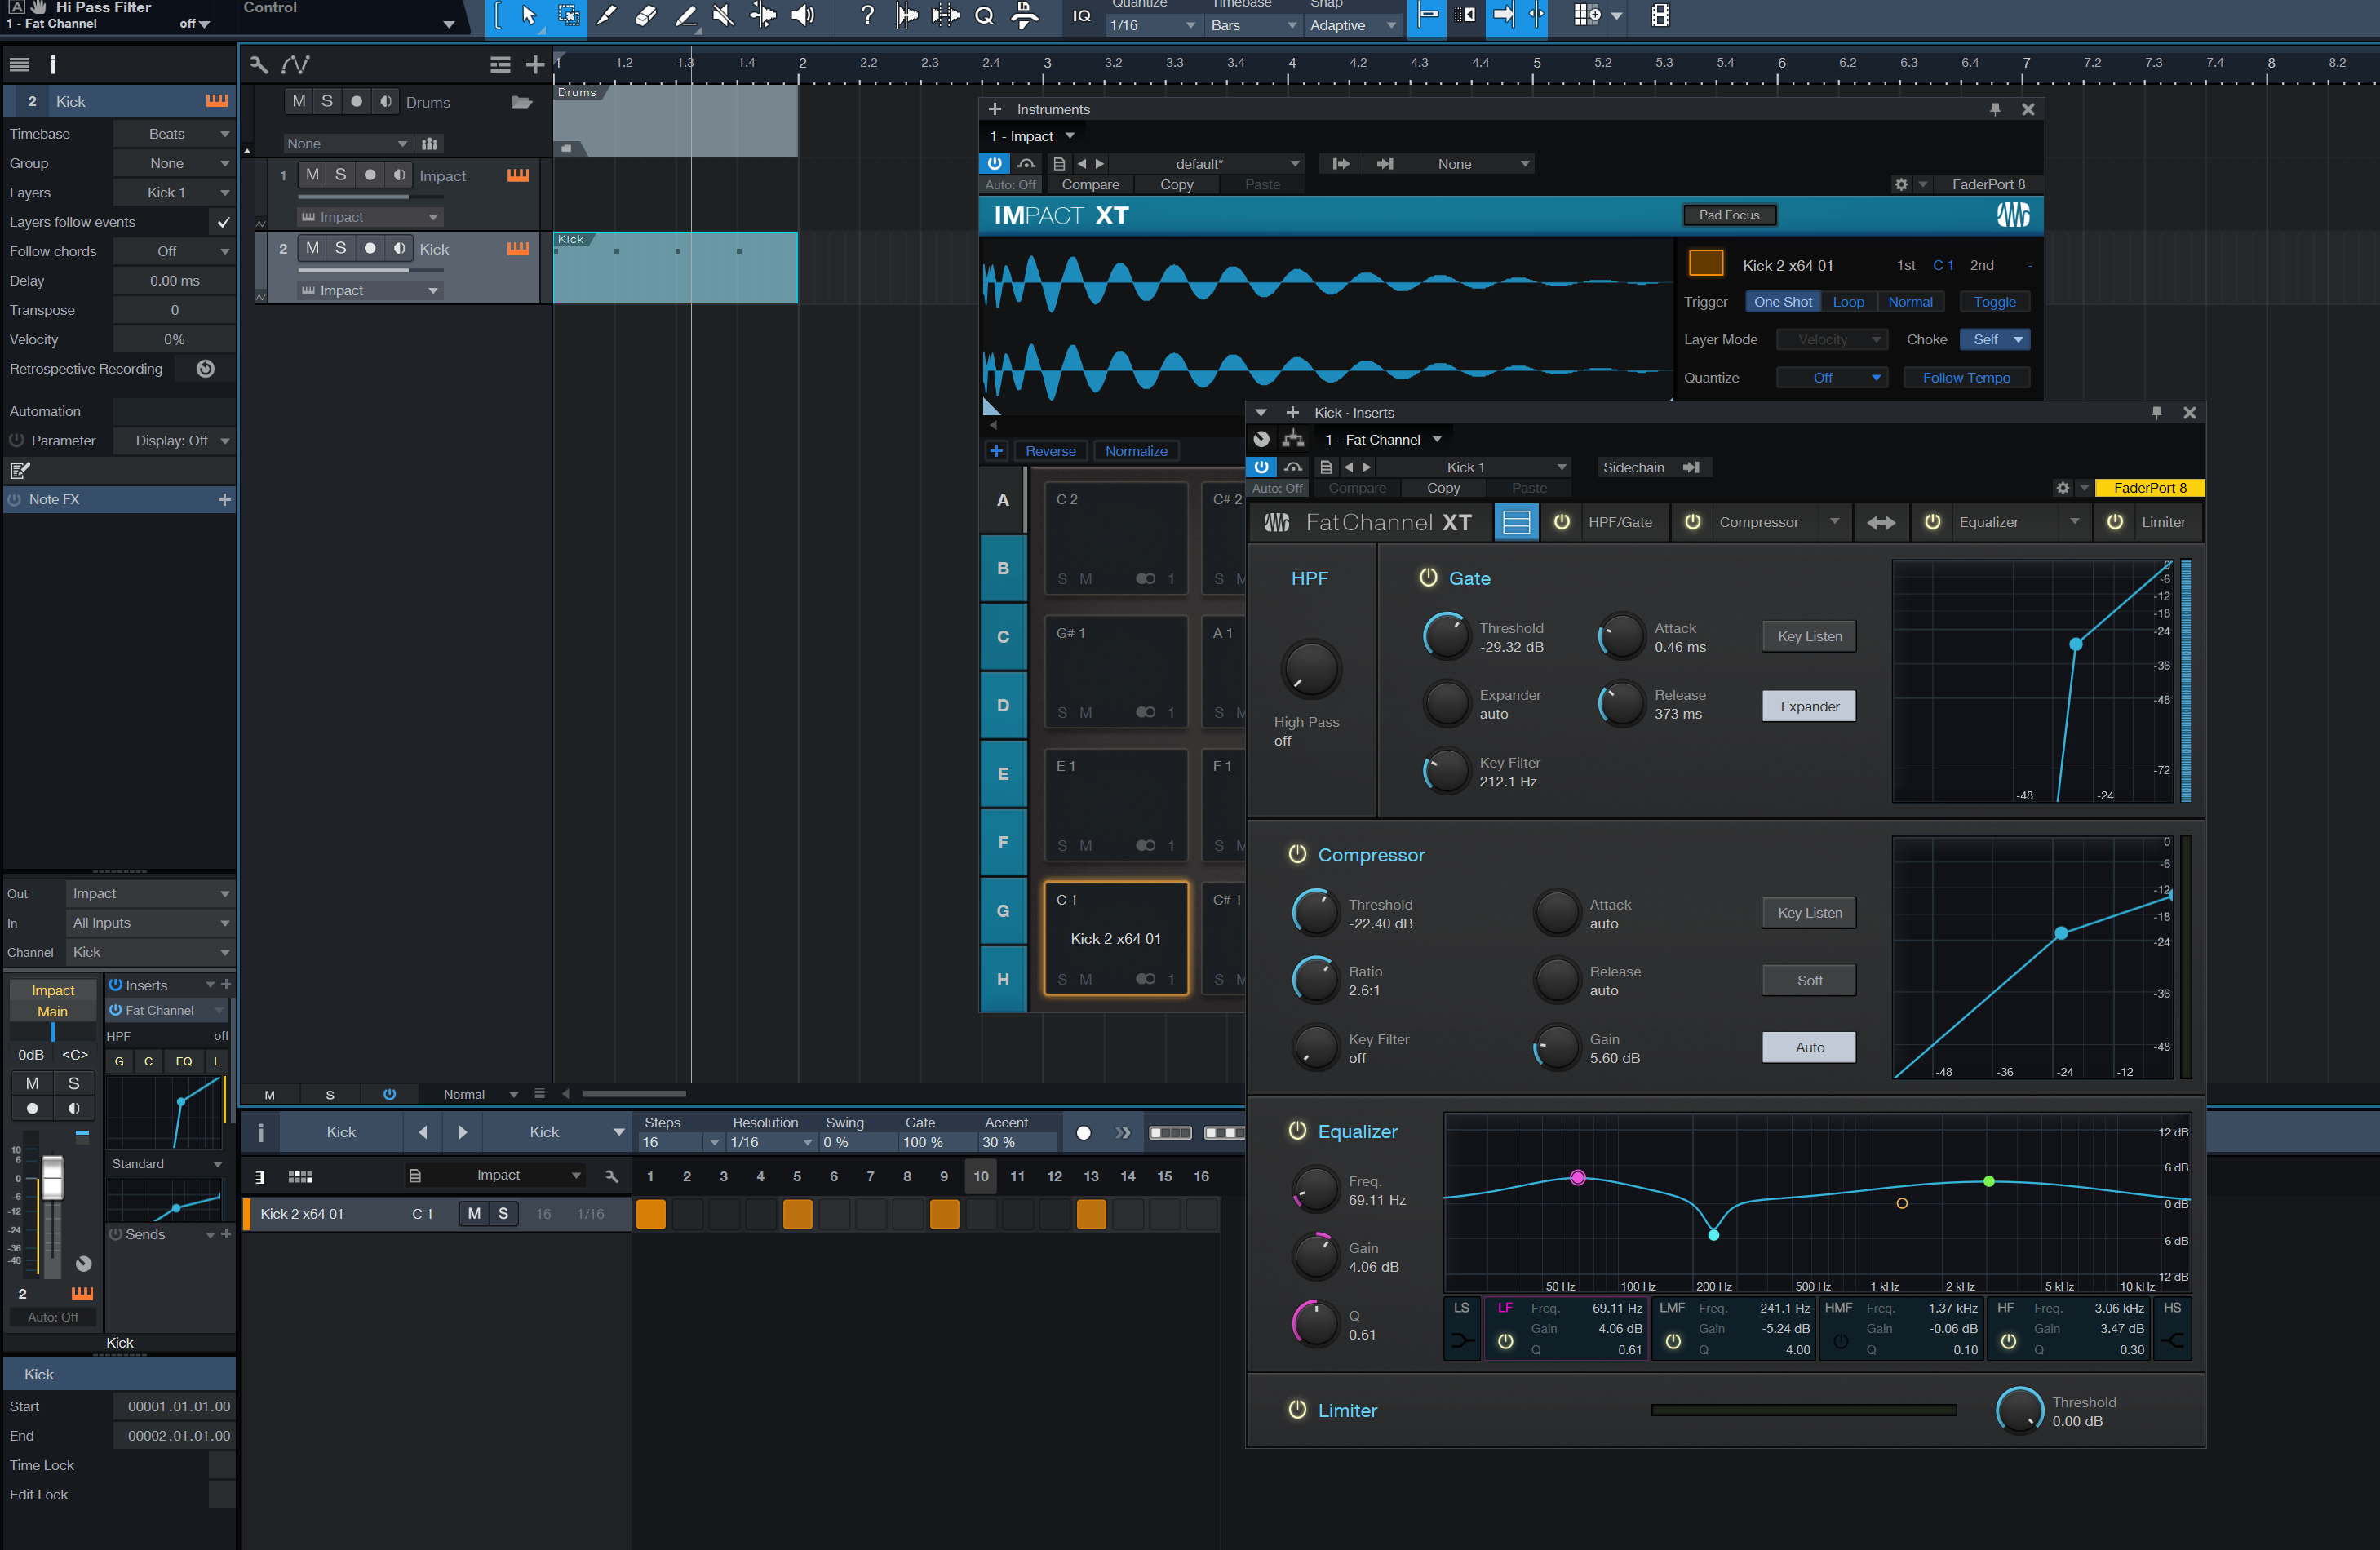Select the Split (blade) tool
Image resolution: width=2380 pixels, height=1550 pixels.
point(607,15)
